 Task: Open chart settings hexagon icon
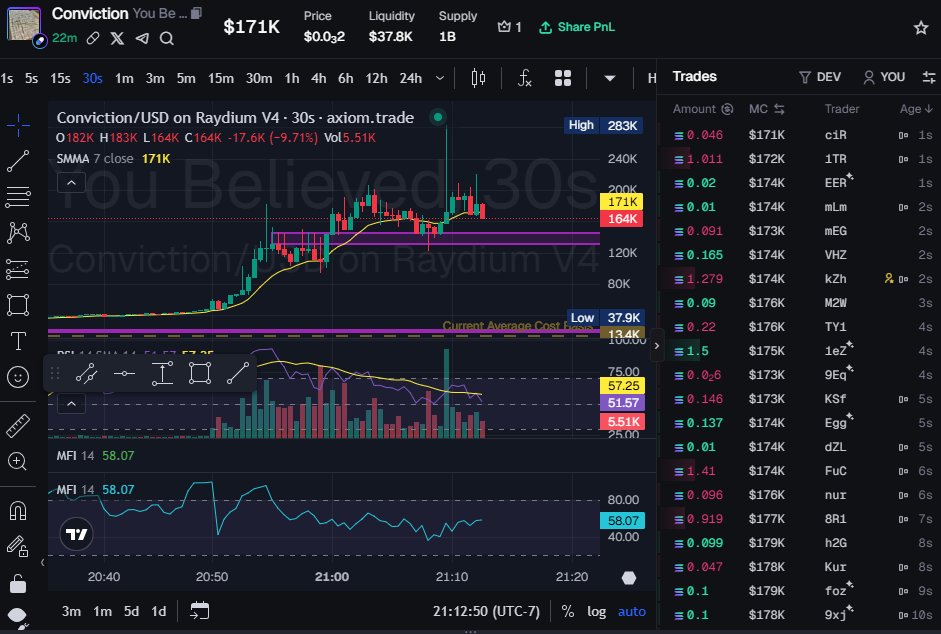(629, 578)
